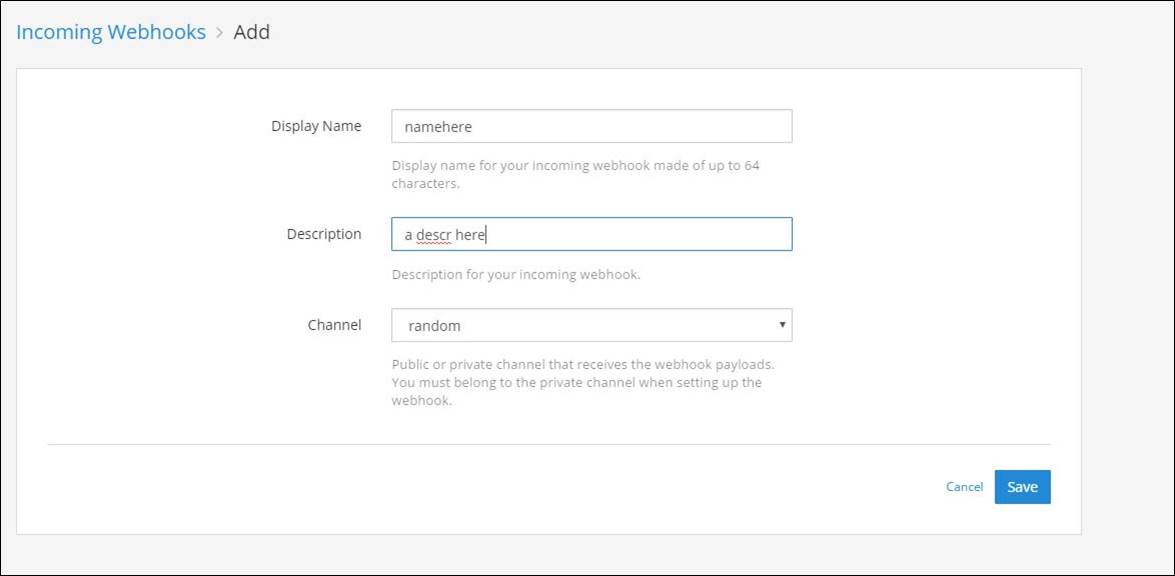Cancel adding the webhook
Image resolution: width=1175 pixels, height=576 pixels.
[x=964, y=487]
